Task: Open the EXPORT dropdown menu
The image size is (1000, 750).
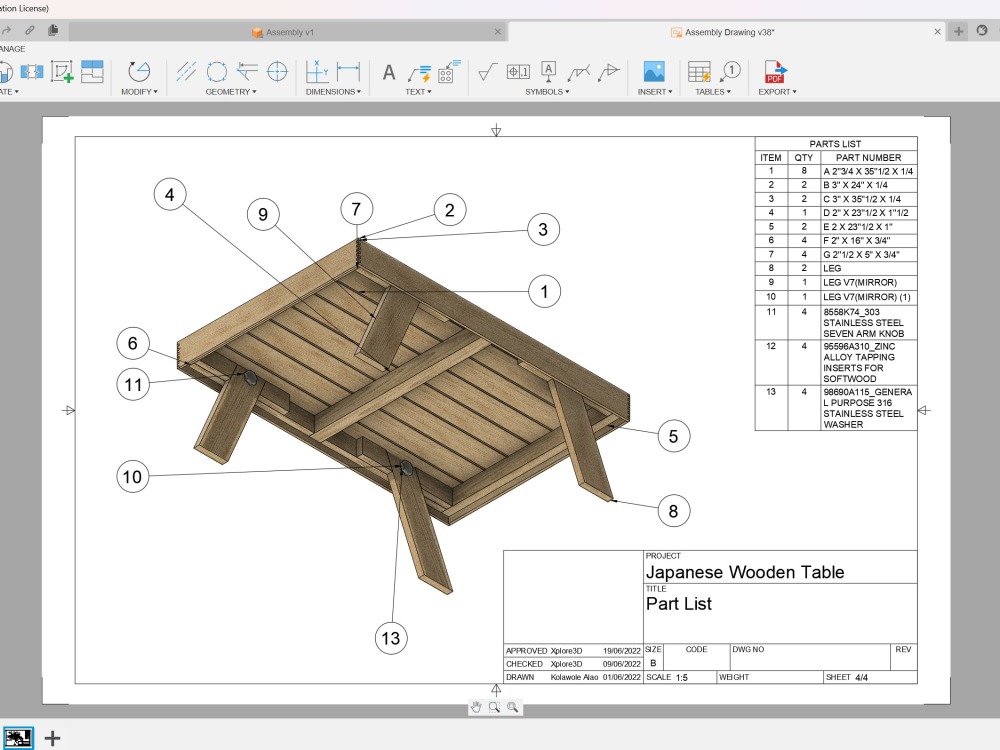Action: click(777, 92)
